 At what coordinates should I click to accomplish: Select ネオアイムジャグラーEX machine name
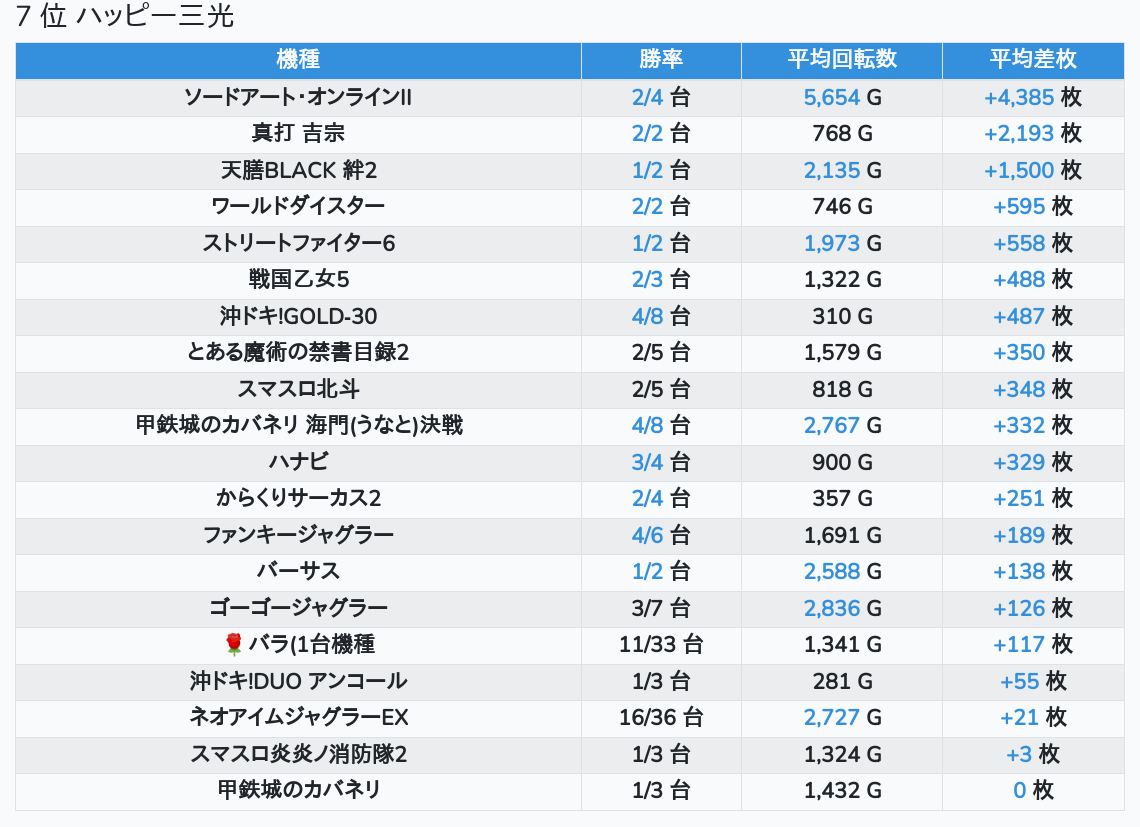tap(298, 718)
